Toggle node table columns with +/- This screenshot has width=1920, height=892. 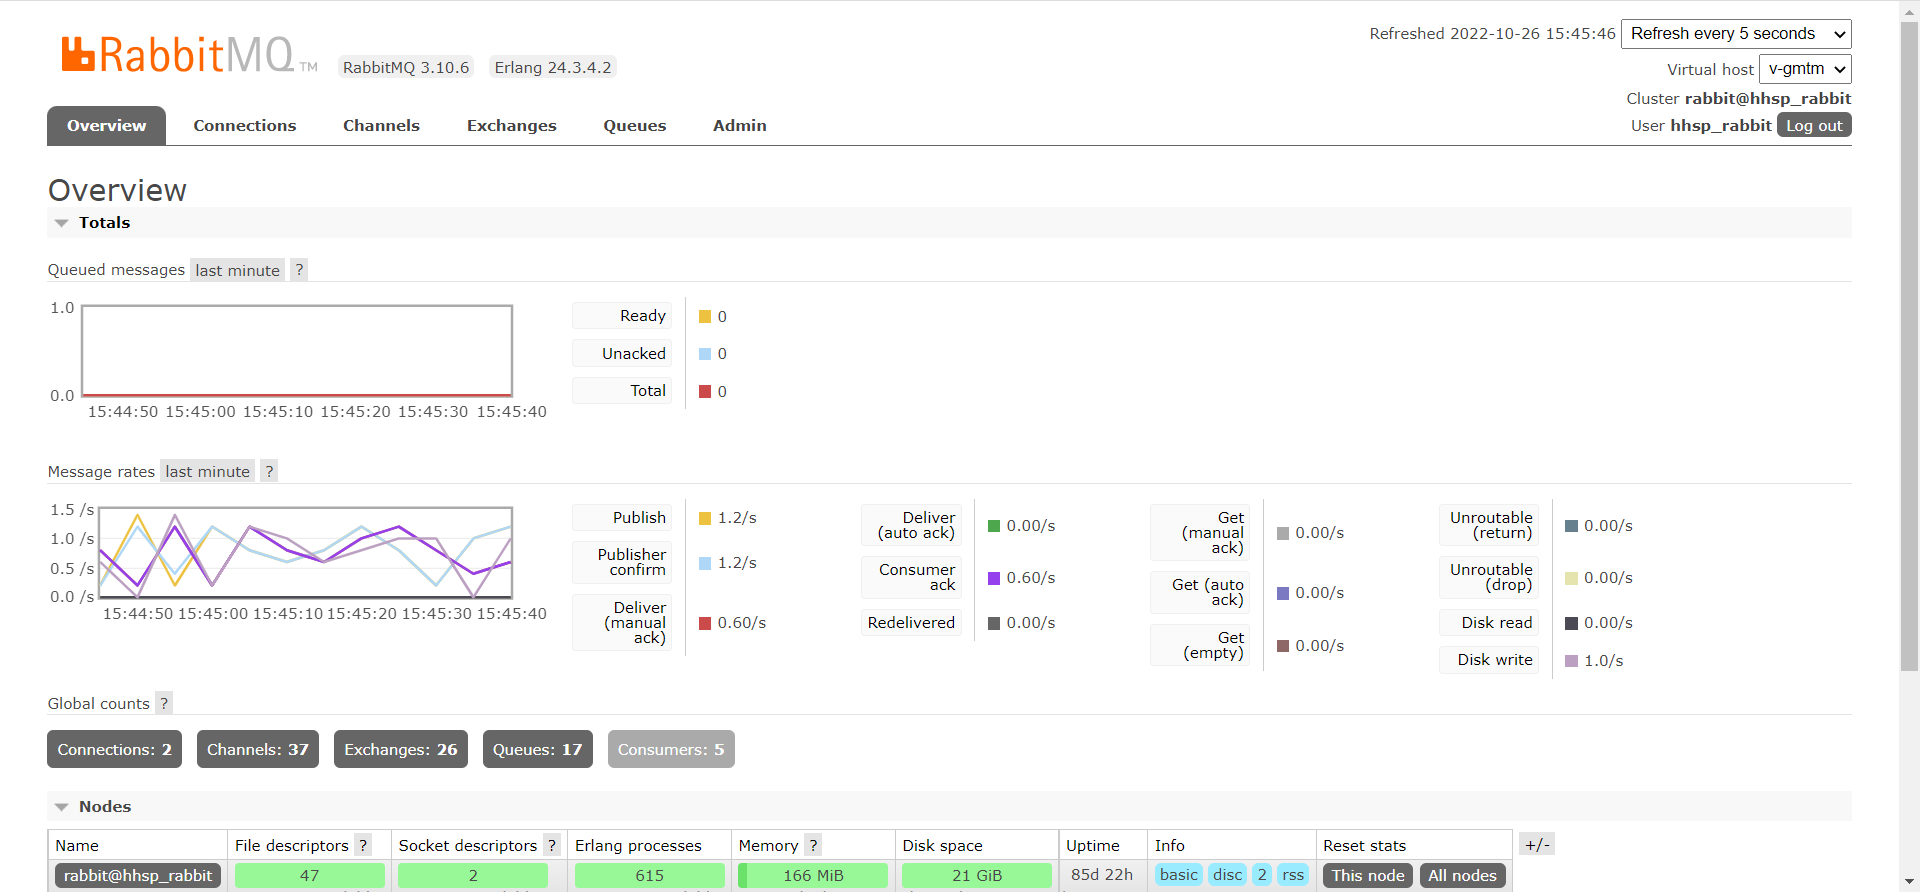pyautogui.click(x=1537, y=845)
